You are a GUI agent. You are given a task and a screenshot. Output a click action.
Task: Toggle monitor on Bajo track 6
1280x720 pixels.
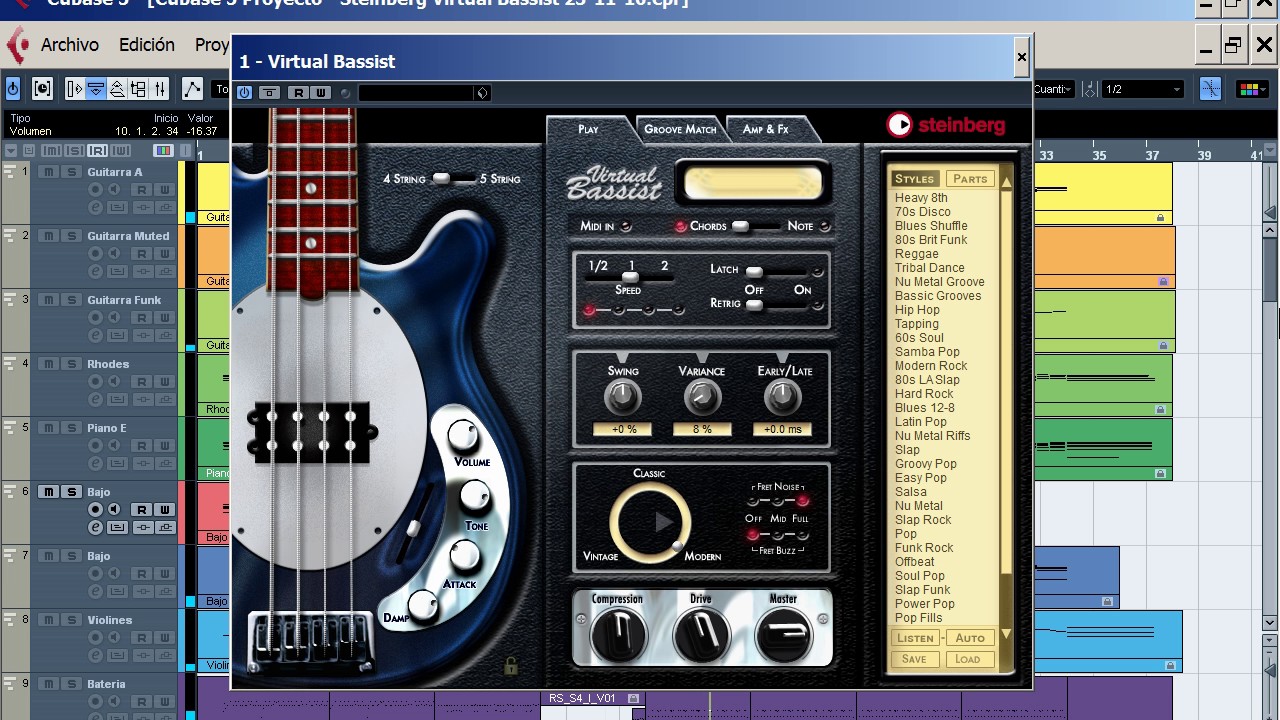tap(114, 510)
